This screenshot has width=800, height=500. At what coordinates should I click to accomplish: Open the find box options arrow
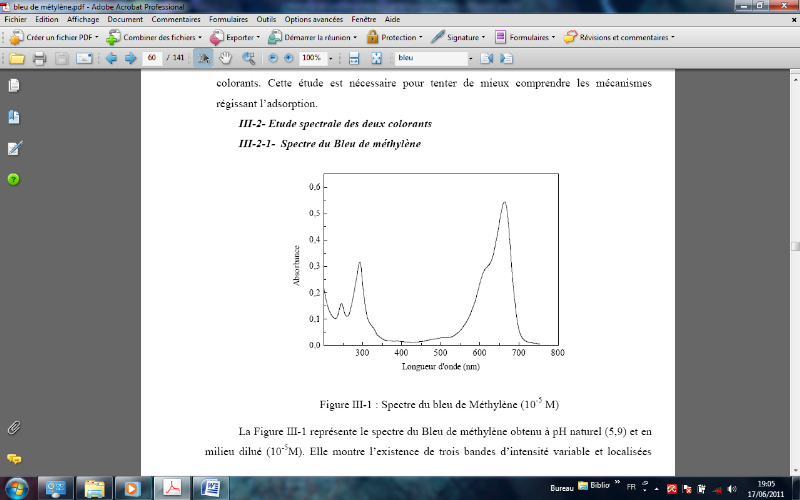pyautogui.click(x=470, y=59)
